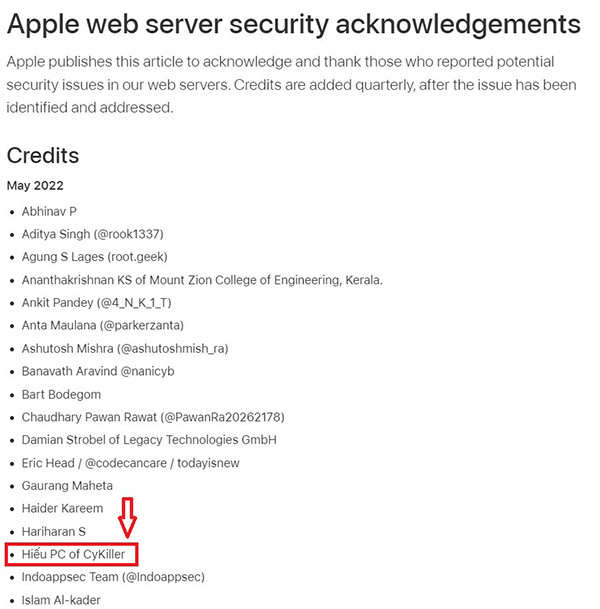Click the red arrow pointing down
Screen dimensions: 600x609
coord(127,518)
